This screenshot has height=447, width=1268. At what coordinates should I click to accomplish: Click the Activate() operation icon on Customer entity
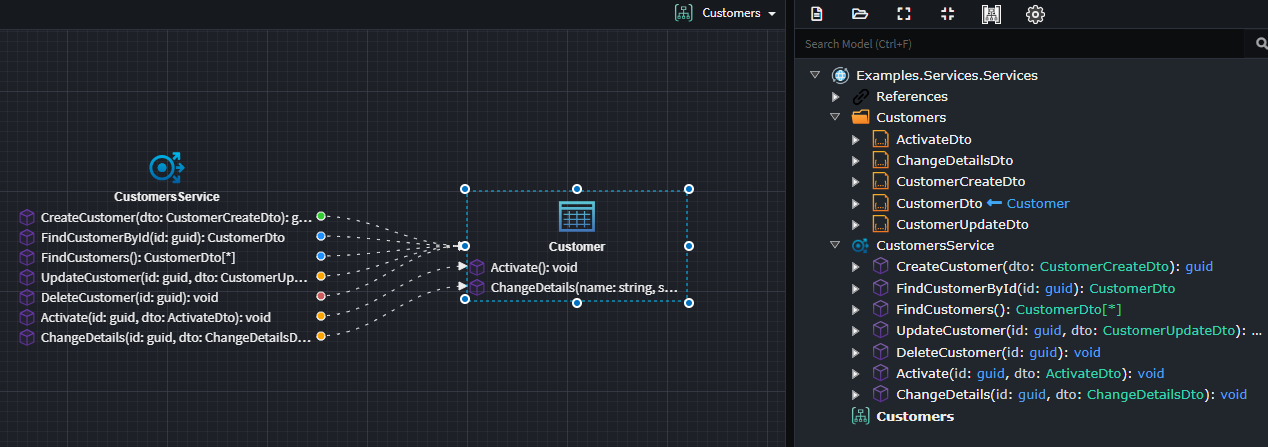point(477,267)
